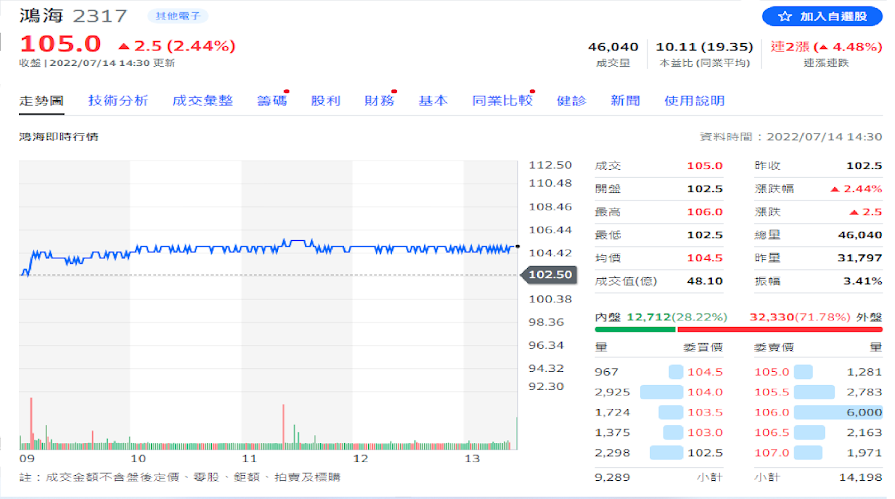Click the 105.0 main price figure
This screenshot has width=895, height=499.
[x=61, y=44]
